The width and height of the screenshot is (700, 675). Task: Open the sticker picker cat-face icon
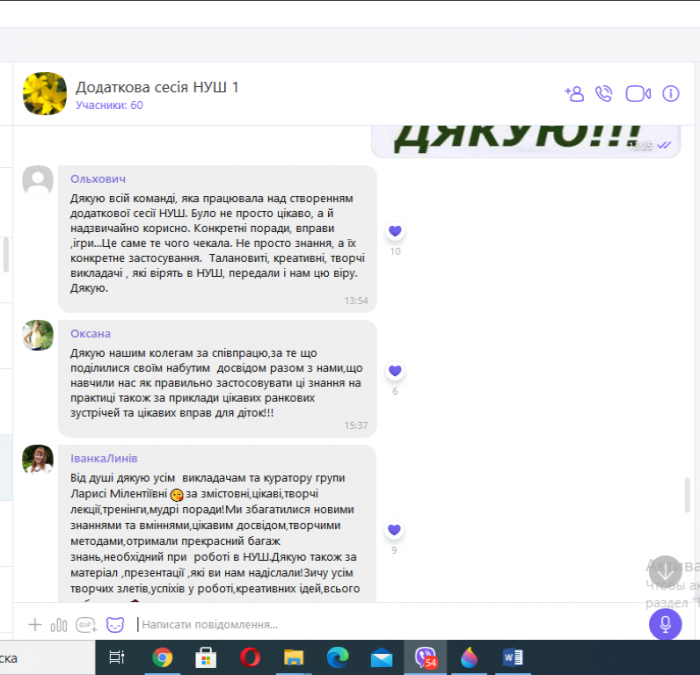click(x=116, y=625)
